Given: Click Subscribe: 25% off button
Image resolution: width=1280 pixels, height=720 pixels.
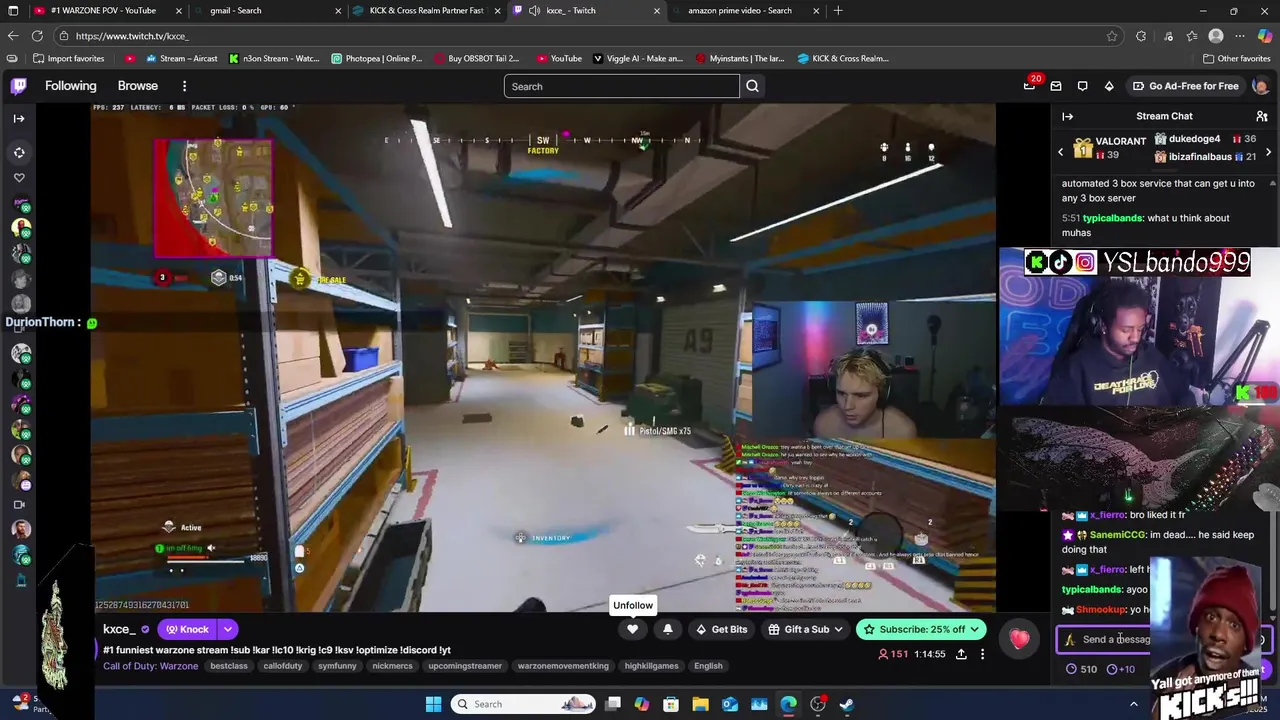Looking at the screenshot, I should [x=921, y=629].
